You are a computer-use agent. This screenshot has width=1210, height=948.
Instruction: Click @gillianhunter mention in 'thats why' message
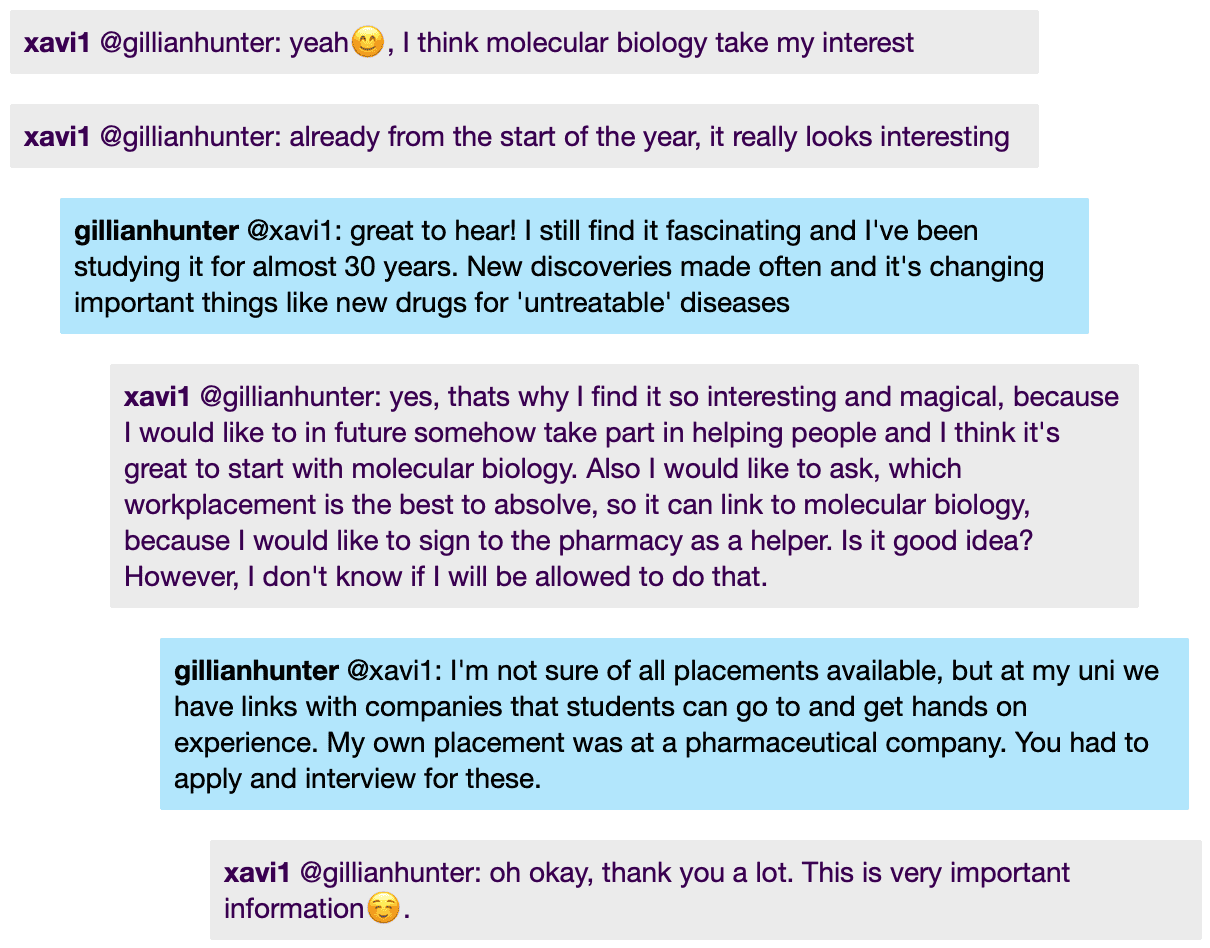pos(288,397)
